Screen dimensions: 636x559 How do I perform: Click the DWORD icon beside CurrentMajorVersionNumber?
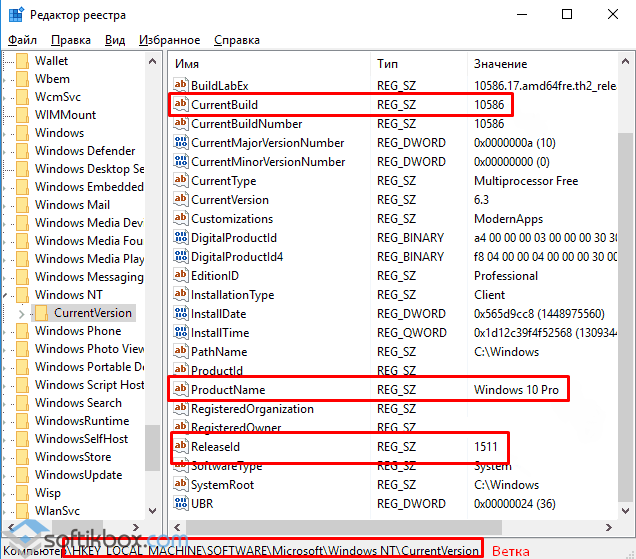pyautogui.click(x=181, y=143)
